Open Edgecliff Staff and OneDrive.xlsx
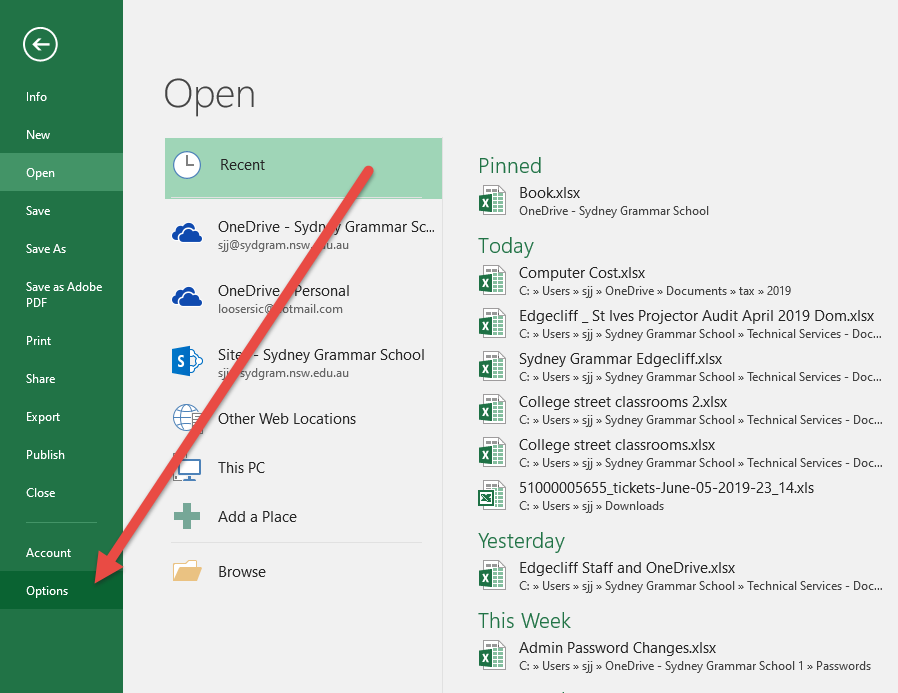 coord(682,576)
